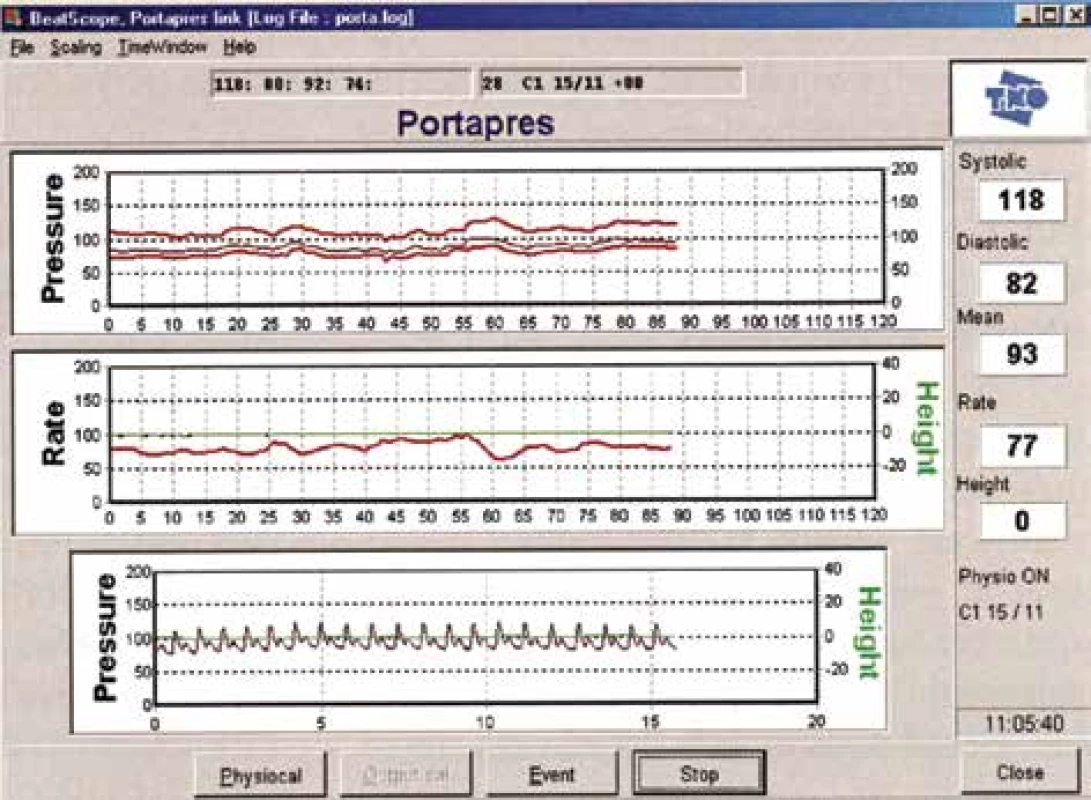Open the Help menu
The width and height of the screenshot is (1091, 800).
click(x=239, y=47)
